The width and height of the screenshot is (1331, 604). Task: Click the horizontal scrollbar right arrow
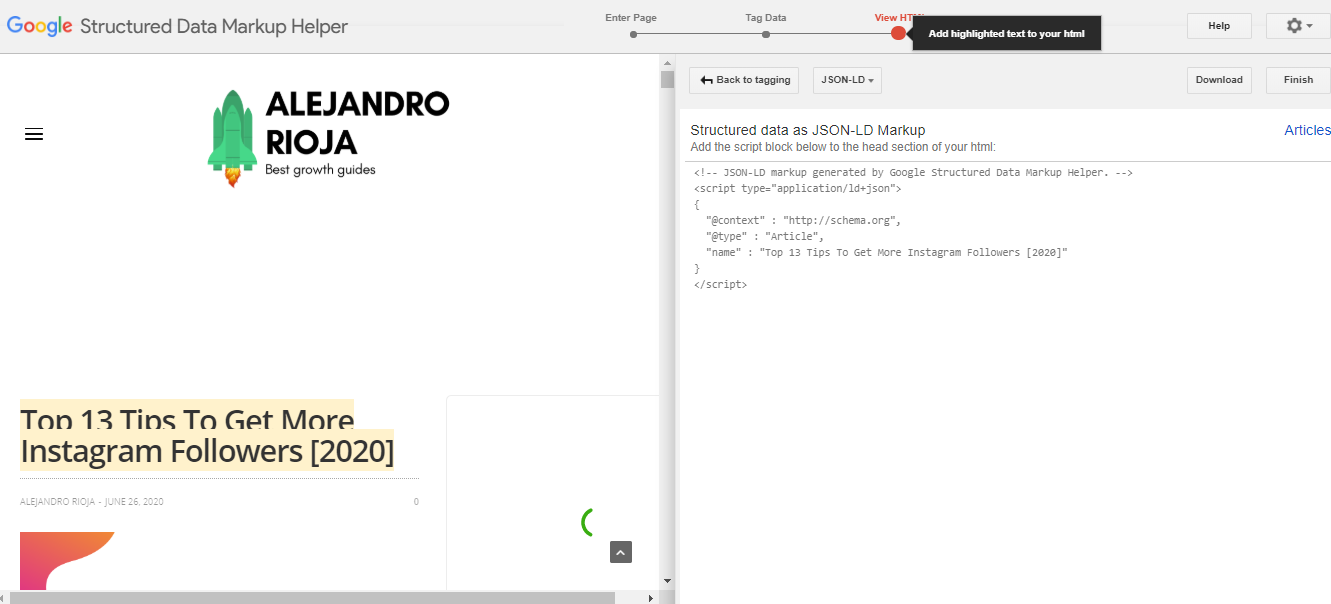click(x=651, y=598)
